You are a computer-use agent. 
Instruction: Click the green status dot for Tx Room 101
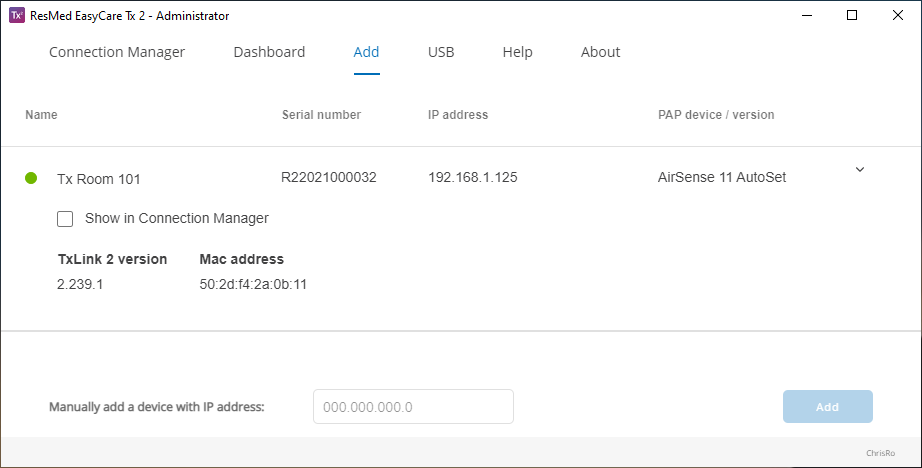(31, 178)
